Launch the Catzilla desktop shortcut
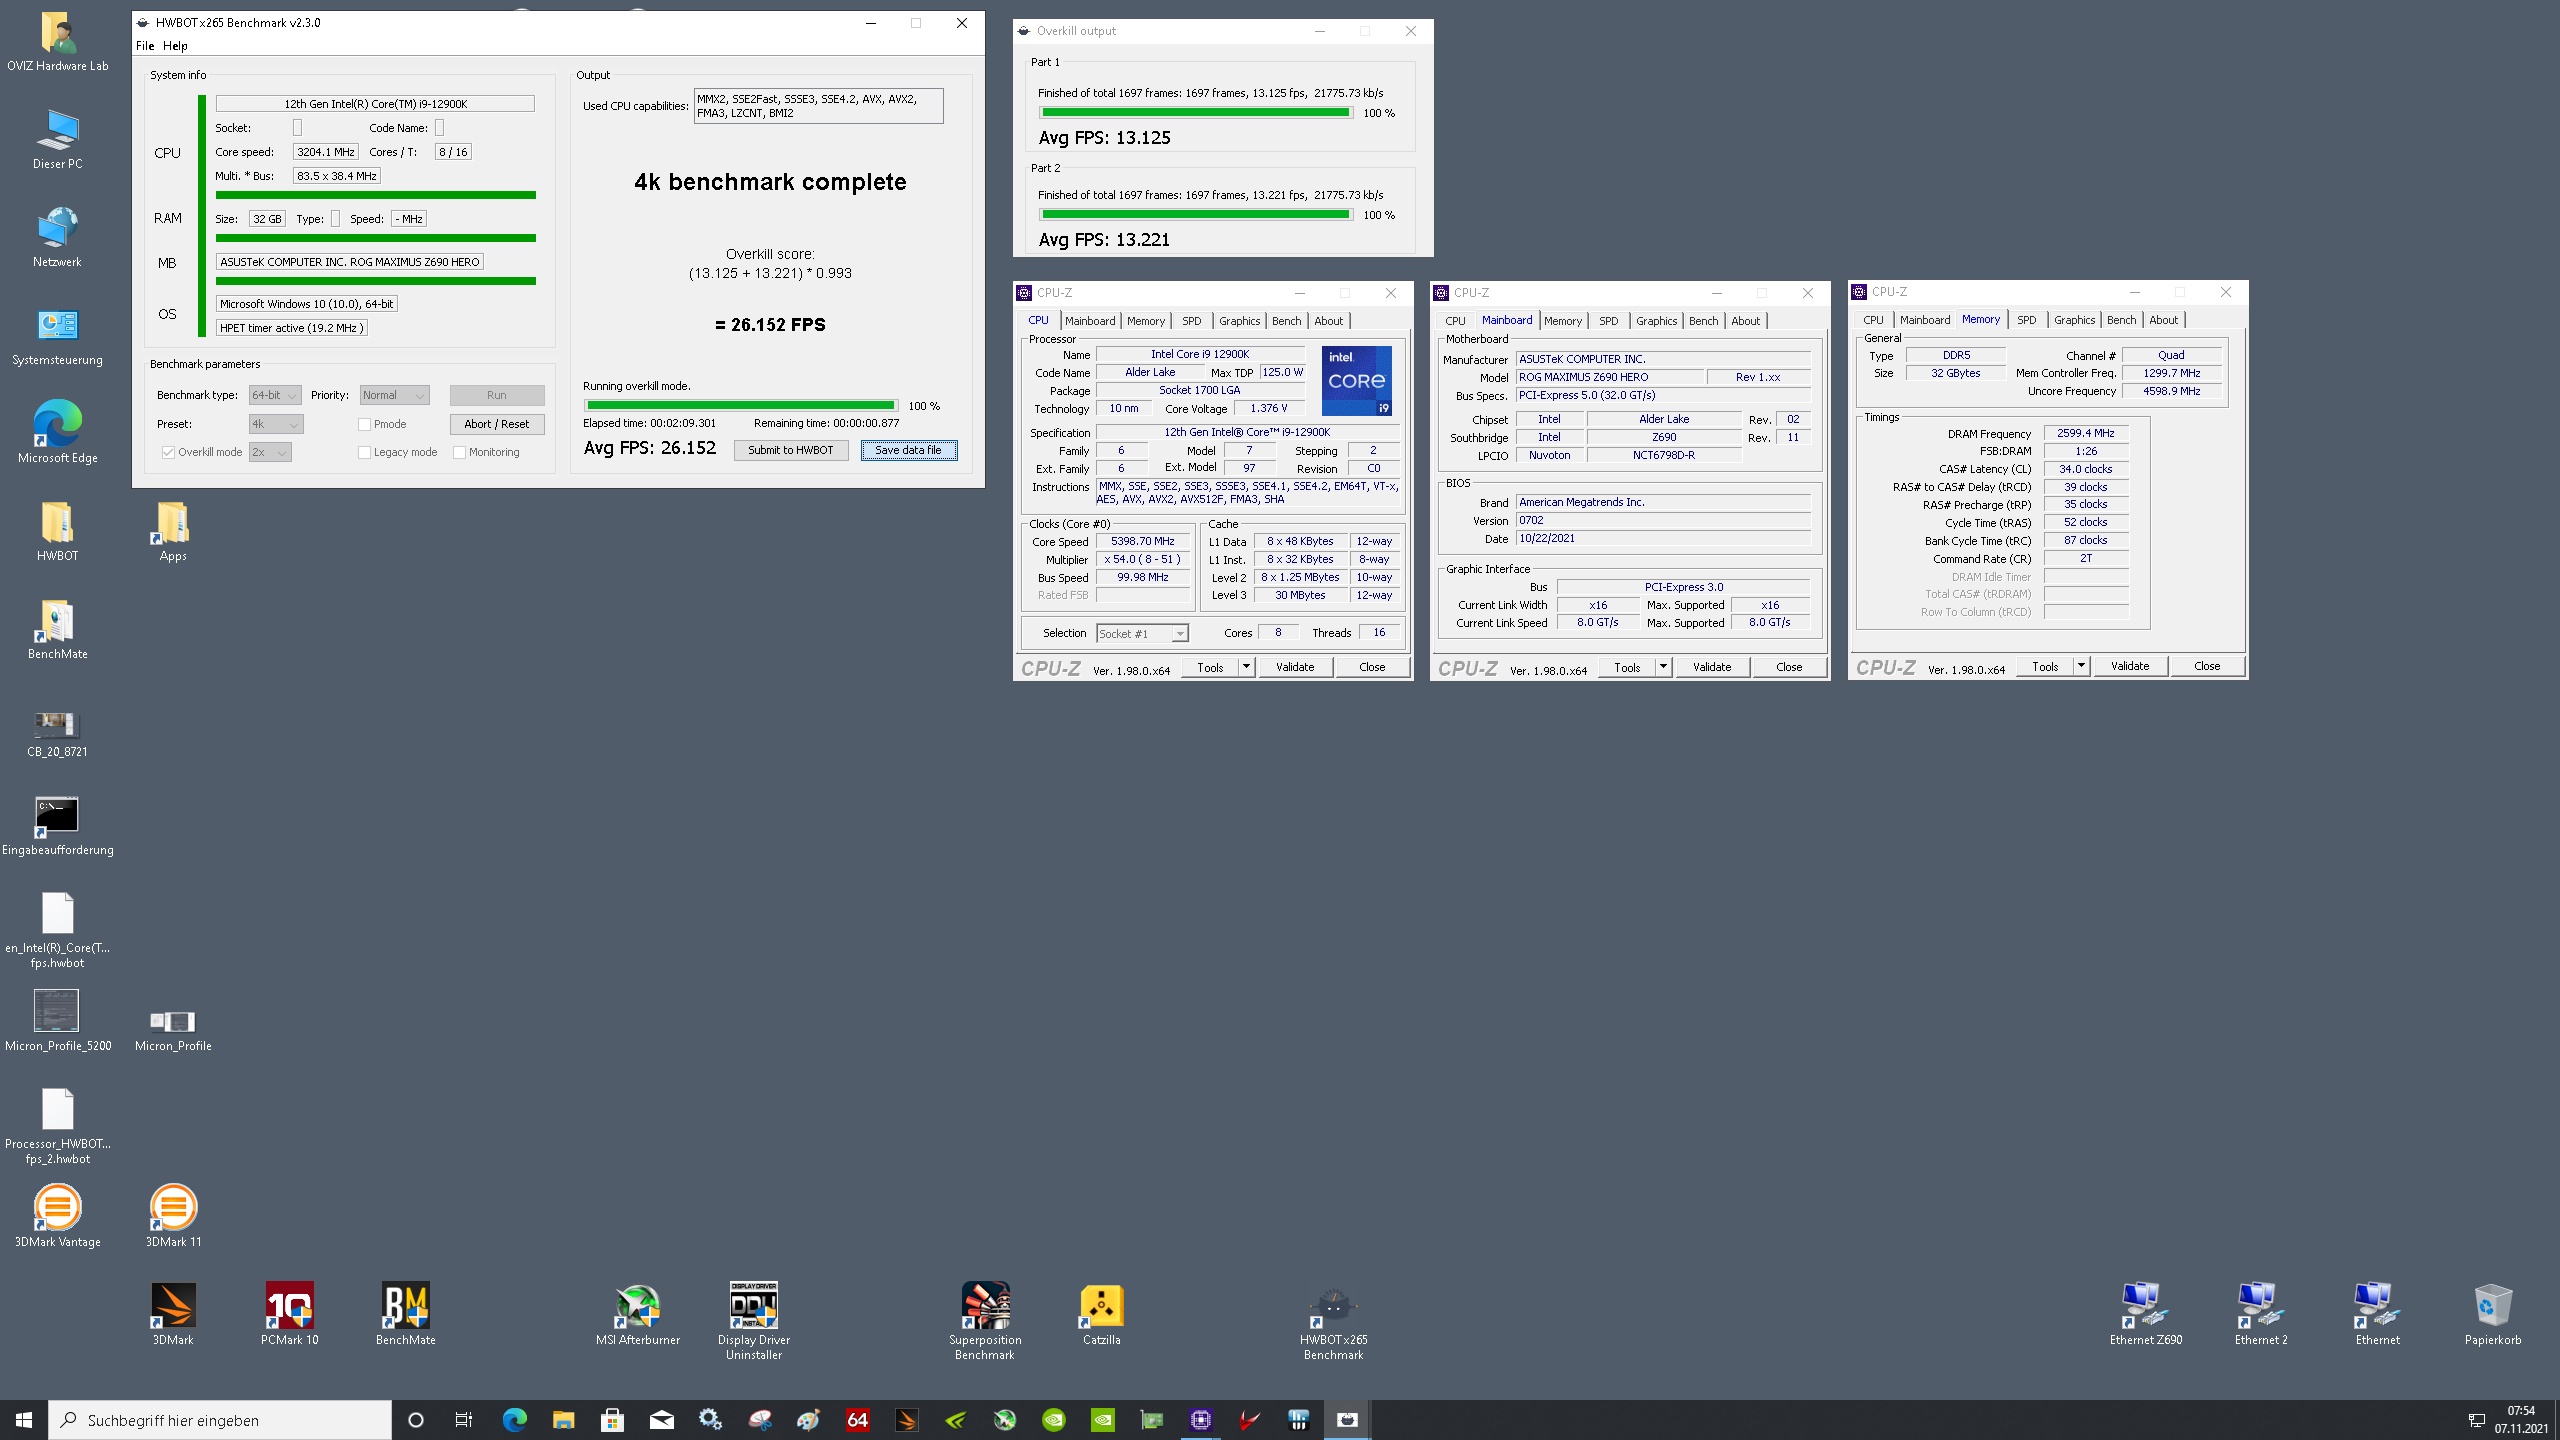 pyautogui.click(x=1102, y=1314)
